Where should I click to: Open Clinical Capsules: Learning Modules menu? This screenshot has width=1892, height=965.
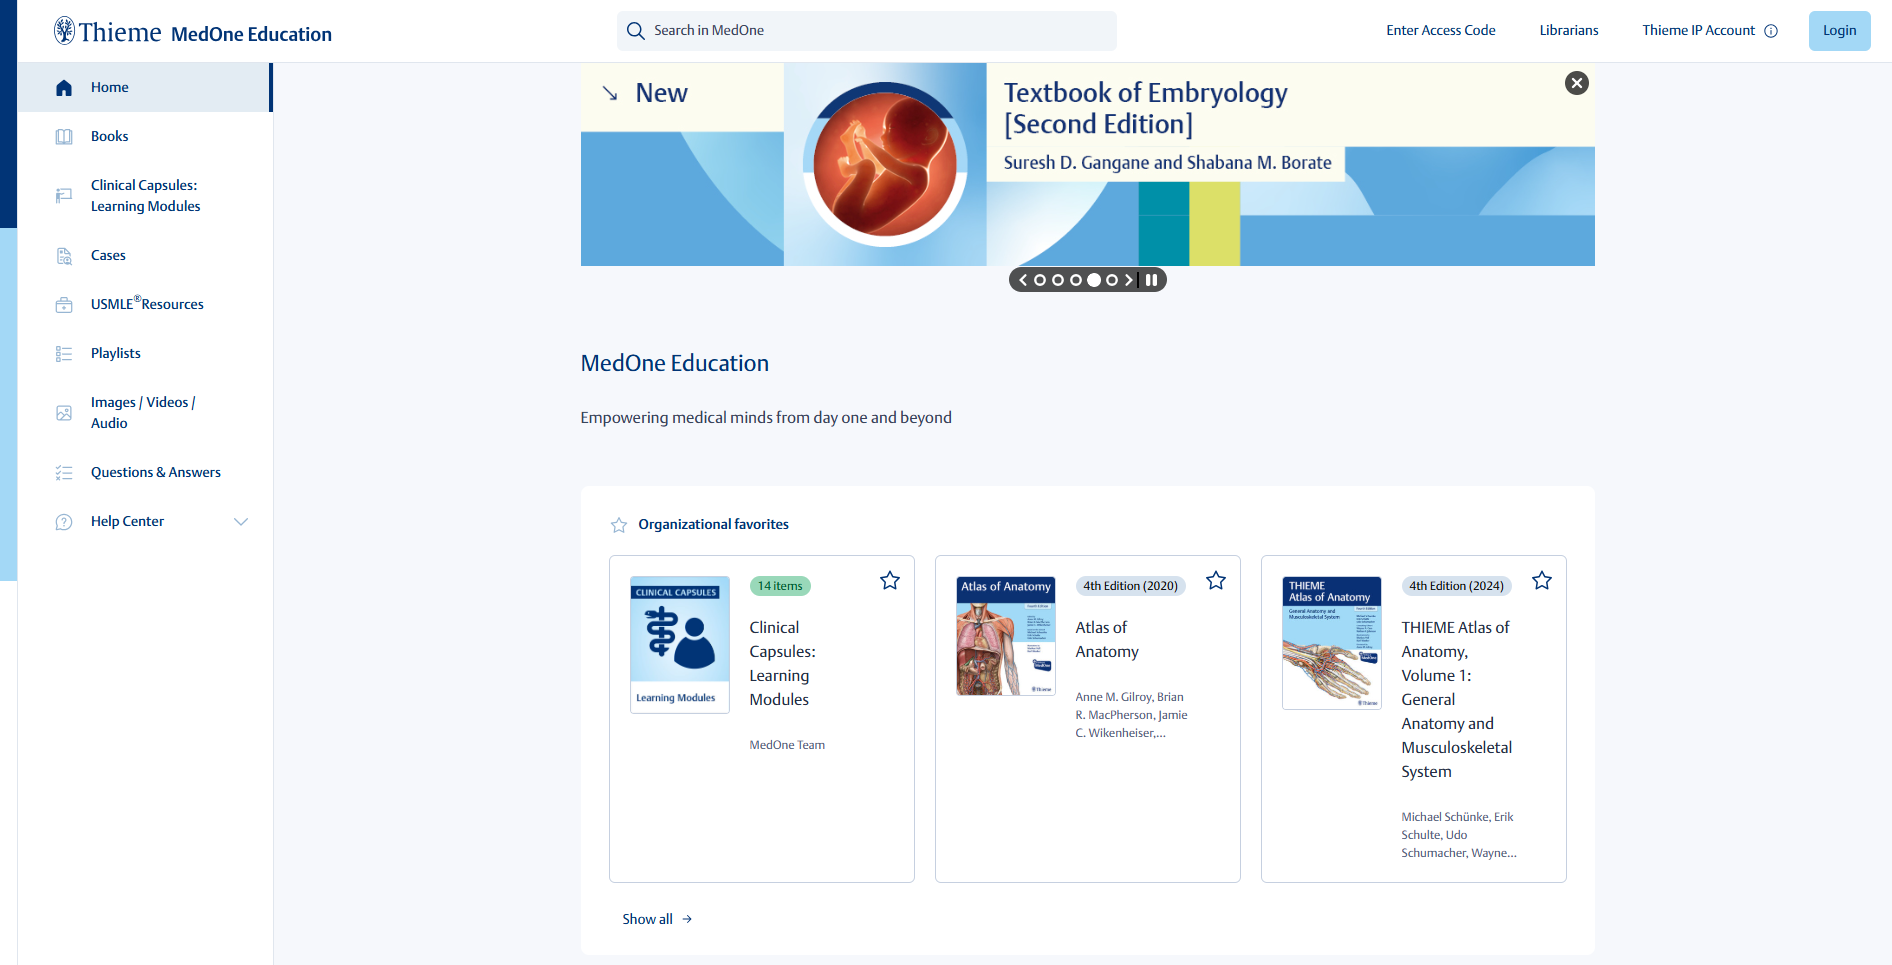tap(145, 196)
